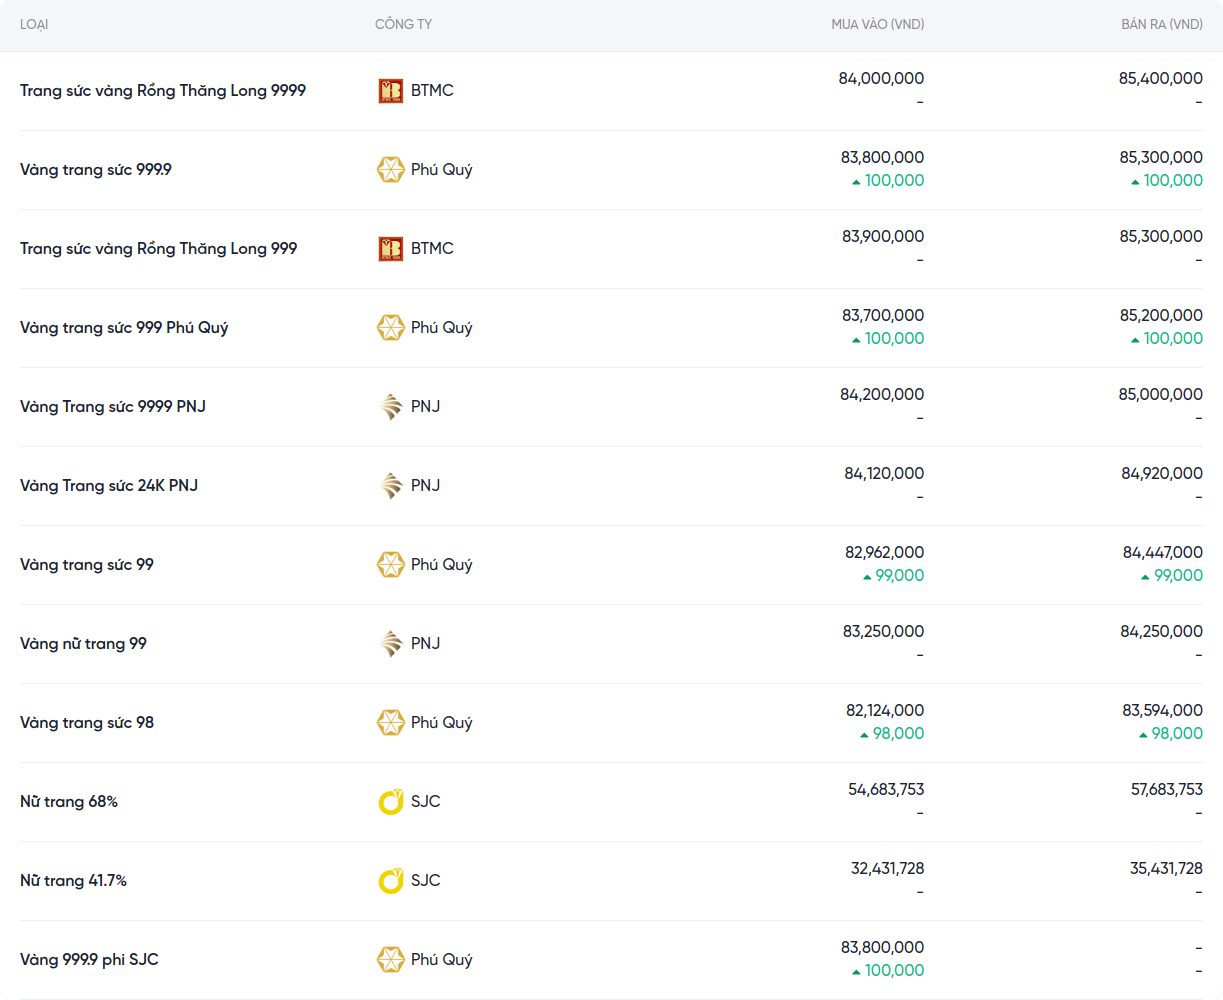Click Phú Quý logo in Vàng trang sức 98 row
Image resolution: width=1223 pixels, height=1000 pixels.
click(x=390, y=723)
